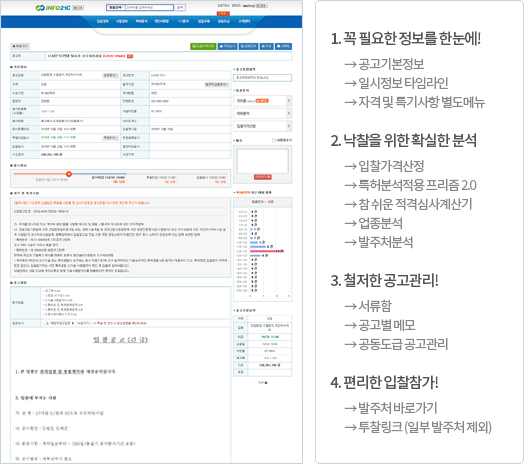Viewport: 524px width, 464px height.
Task: Expand the 입찰가격산정 row arrow in sidebar
Action: pyautogui.click(x=289, y=126)
